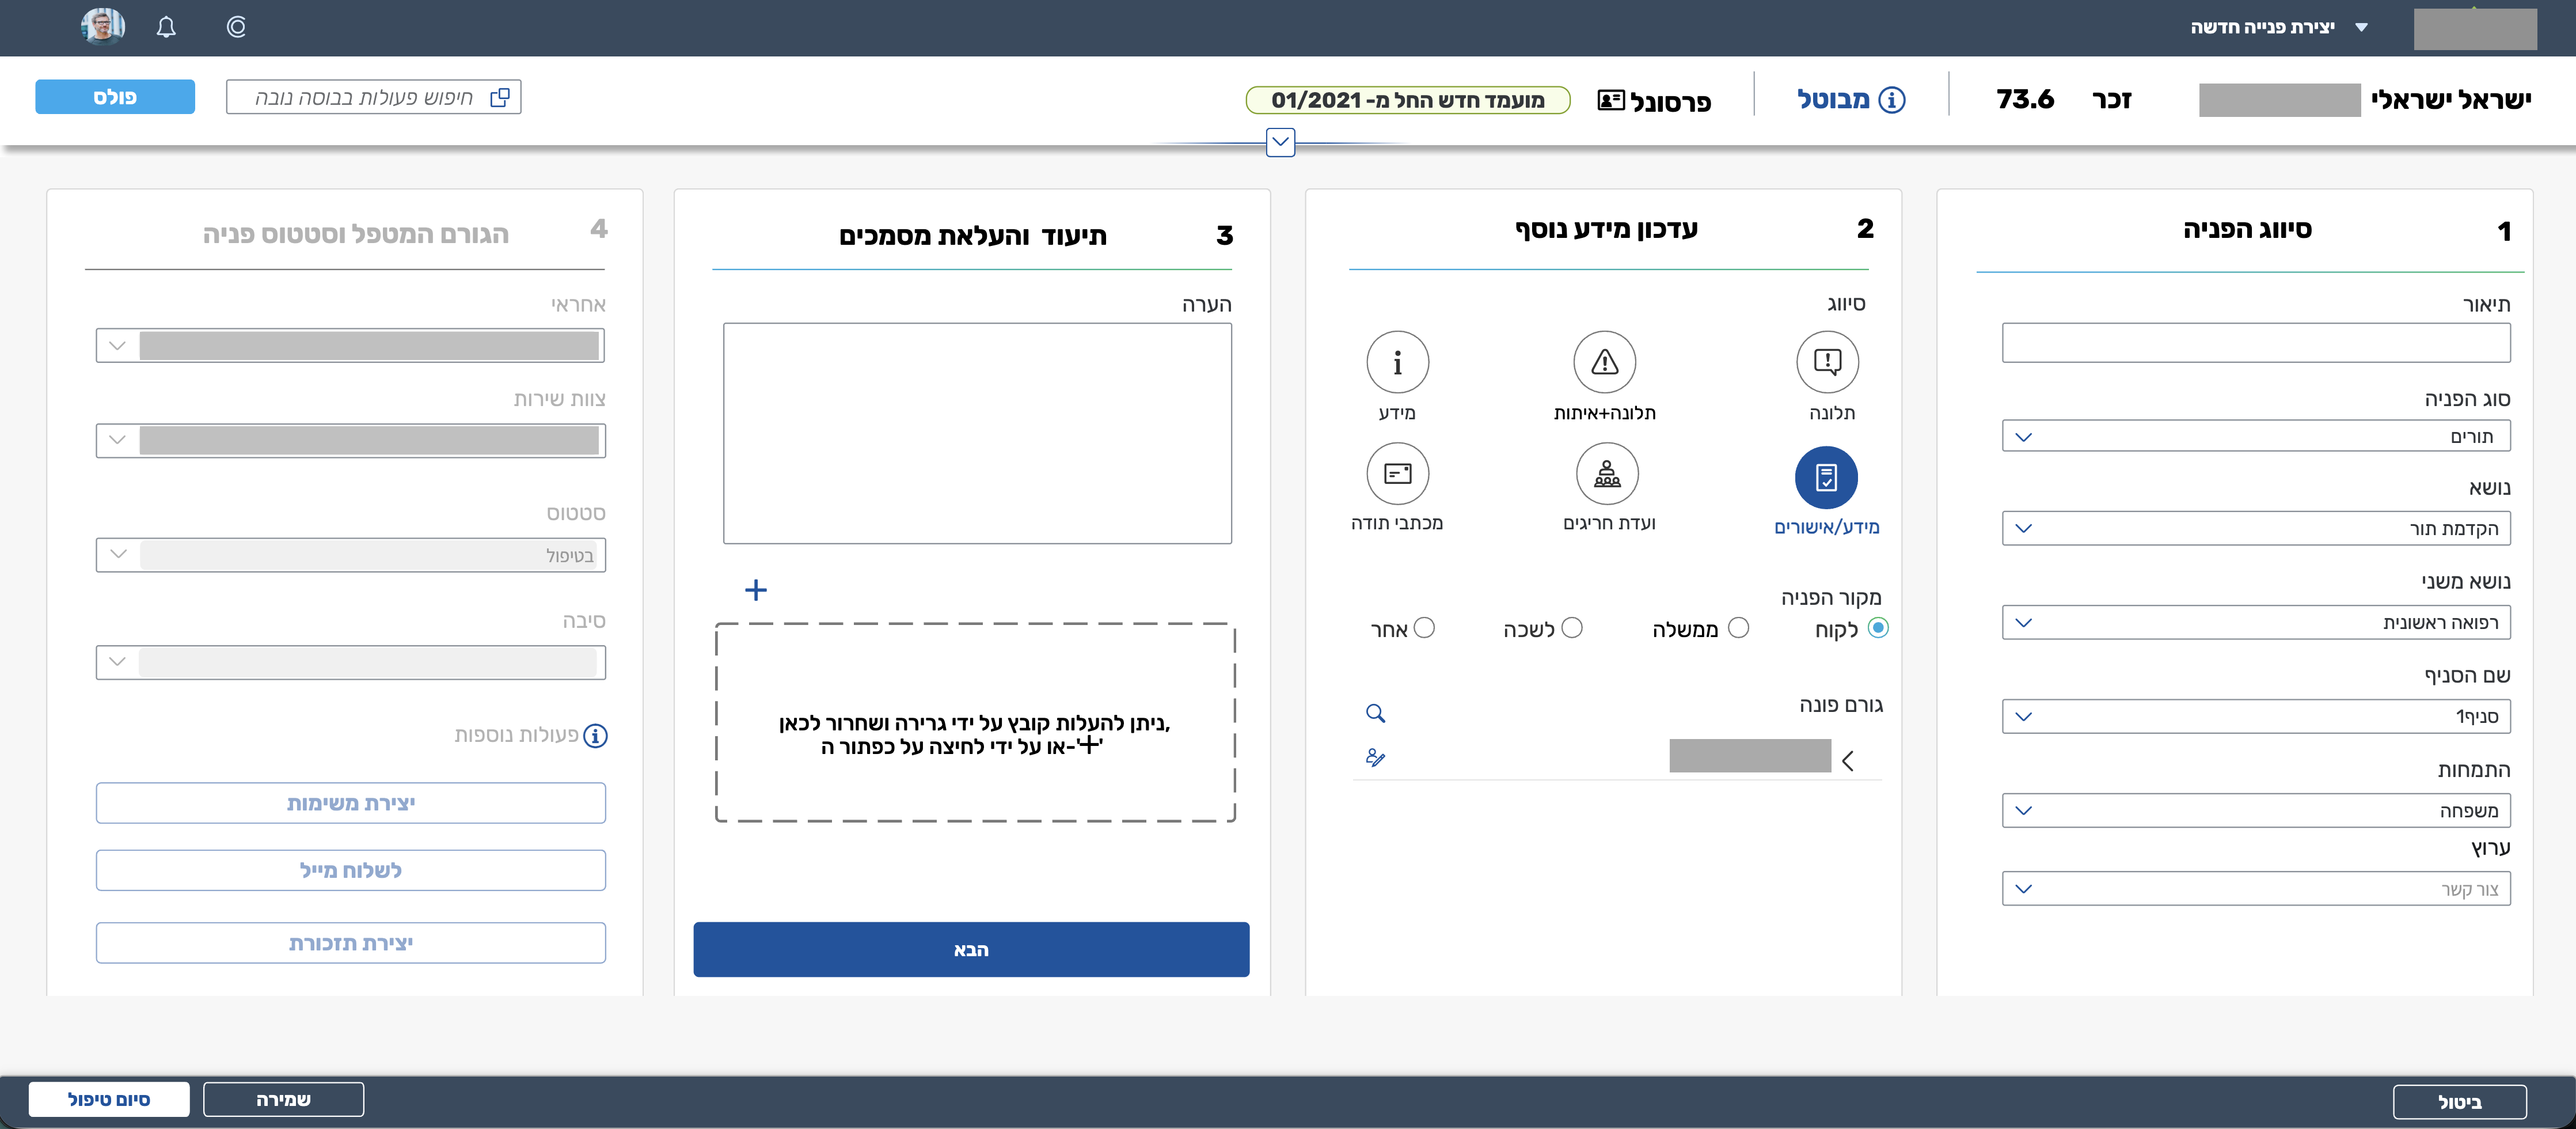This screenshot has width=2576, height=1129.
Task: Click the הבא next button
Action: click(x=970, y=949)
